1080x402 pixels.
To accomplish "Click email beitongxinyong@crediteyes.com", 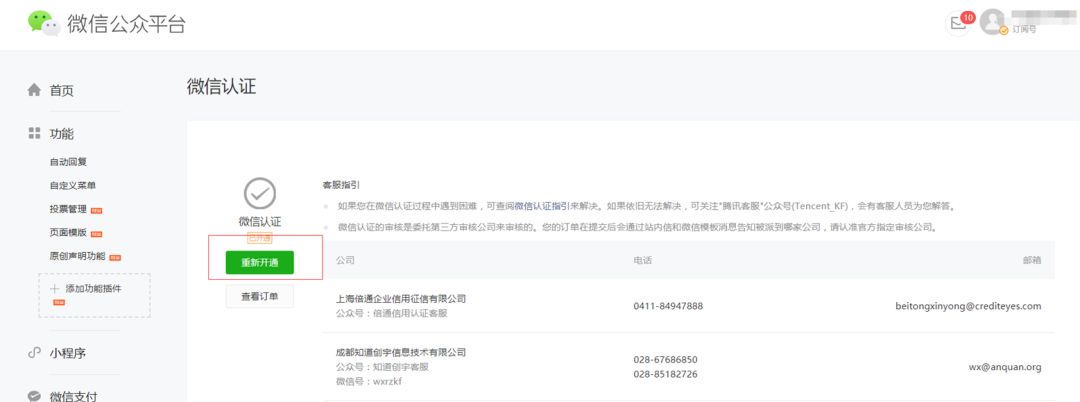I will point(968,306).
